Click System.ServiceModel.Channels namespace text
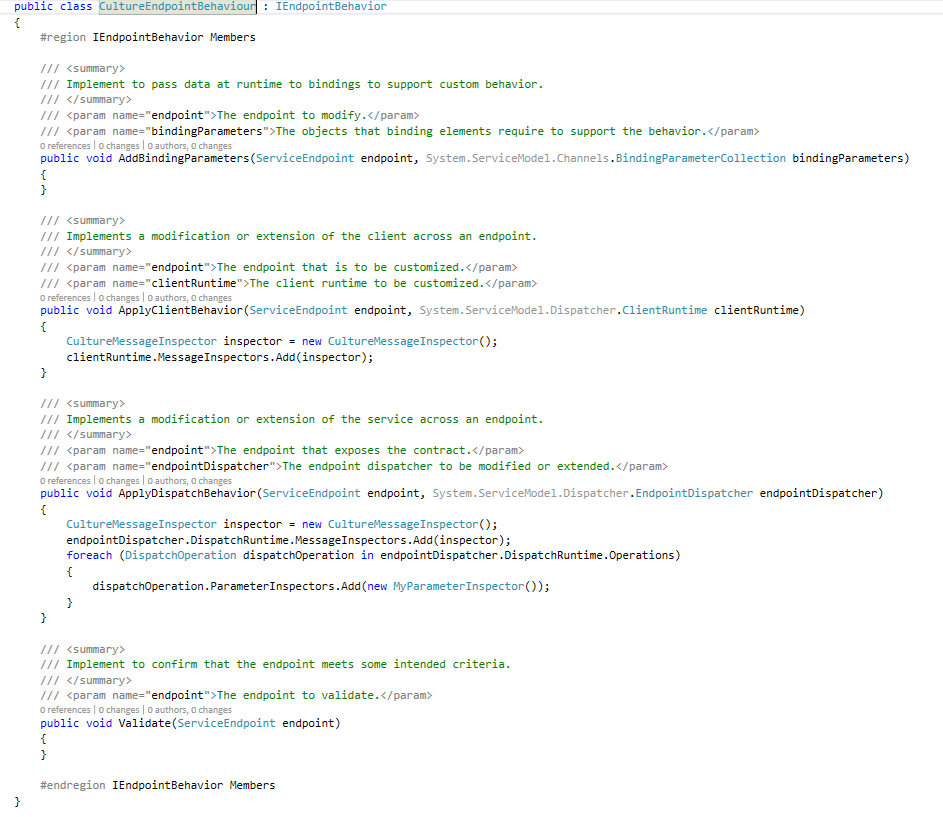The image size is (943, 817). (517, 158)
